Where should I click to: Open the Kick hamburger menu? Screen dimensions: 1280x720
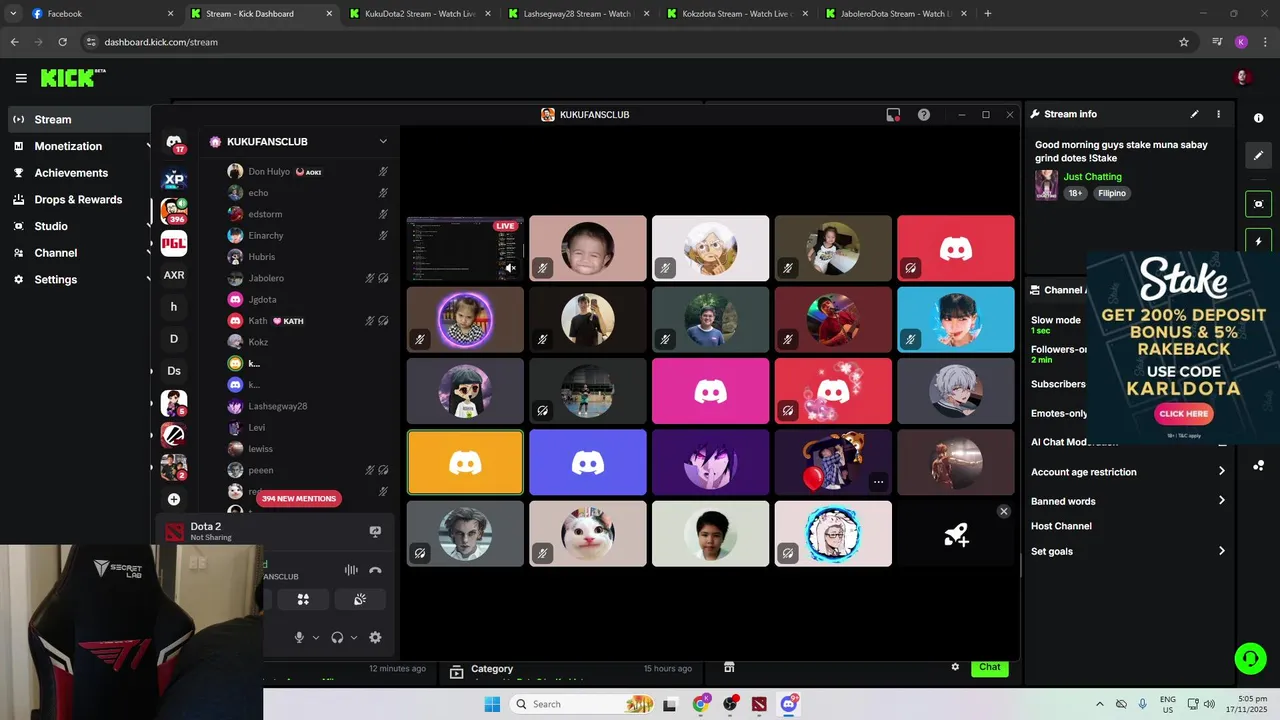[21, 78]
